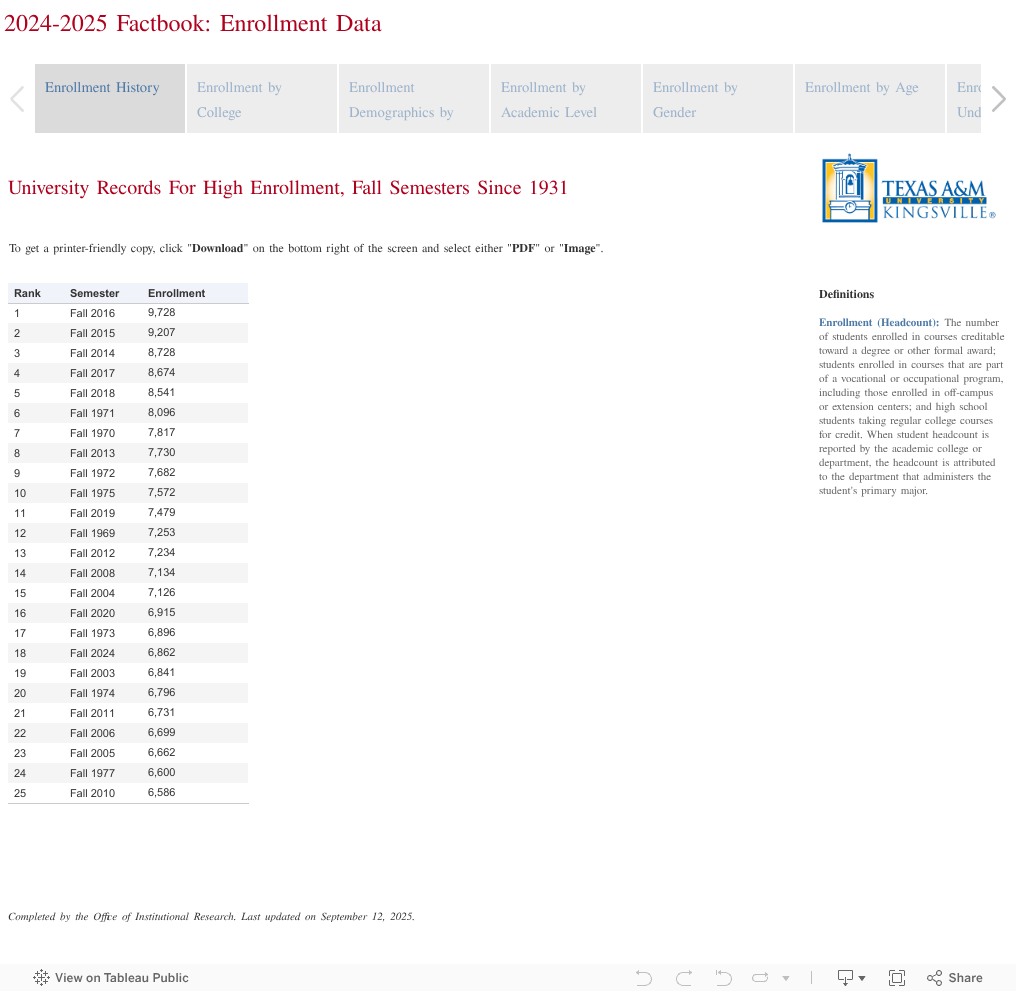Screen dimensions: 1016x991
Task: Select the Fall 2016 row cell
Action: [93, 313]
